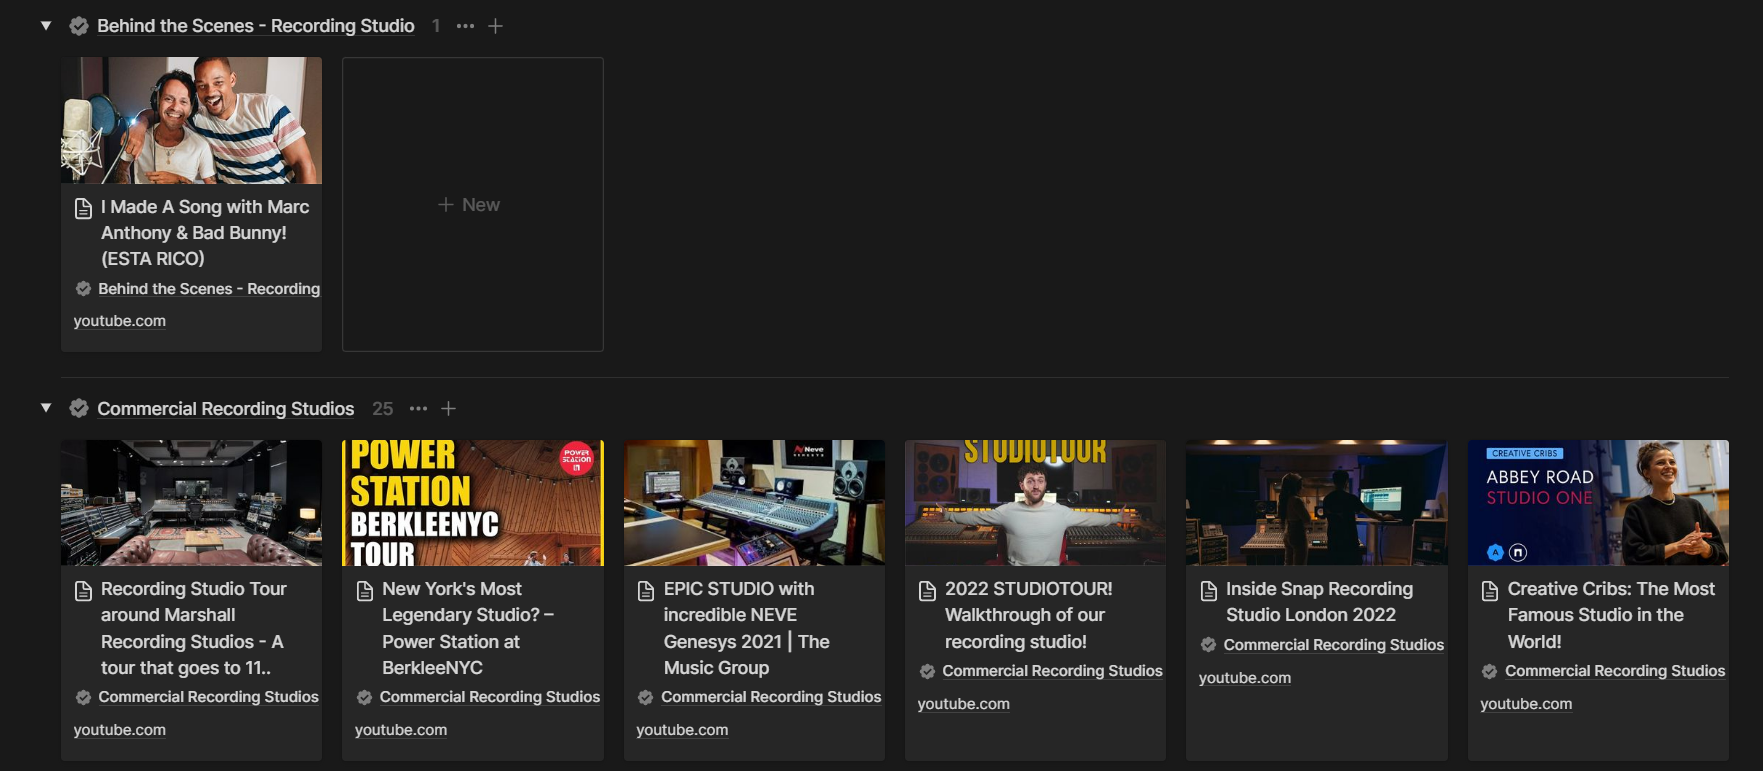Screen dimensions: 1763x771
Task: Open Abbey Road Studio One thumbnail
Action: click(1598, 503)
